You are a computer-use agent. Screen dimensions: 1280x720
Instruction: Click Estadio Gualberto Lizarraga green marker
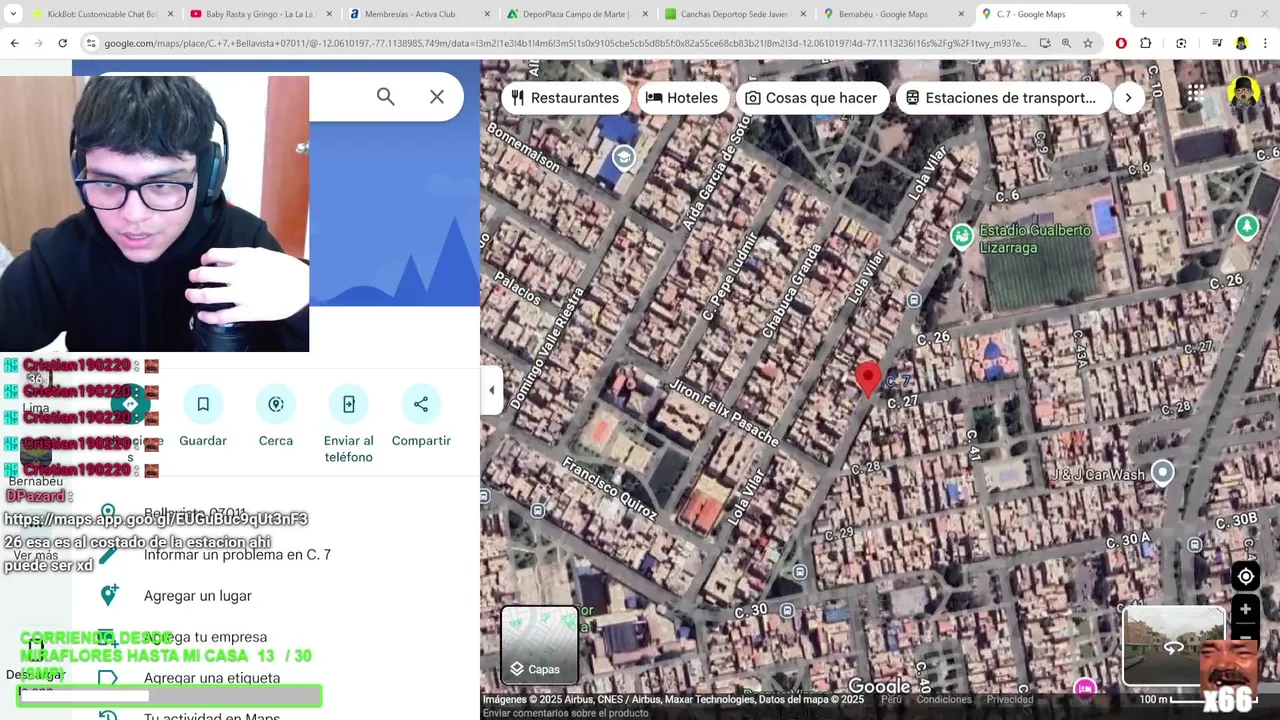(962, 236)
